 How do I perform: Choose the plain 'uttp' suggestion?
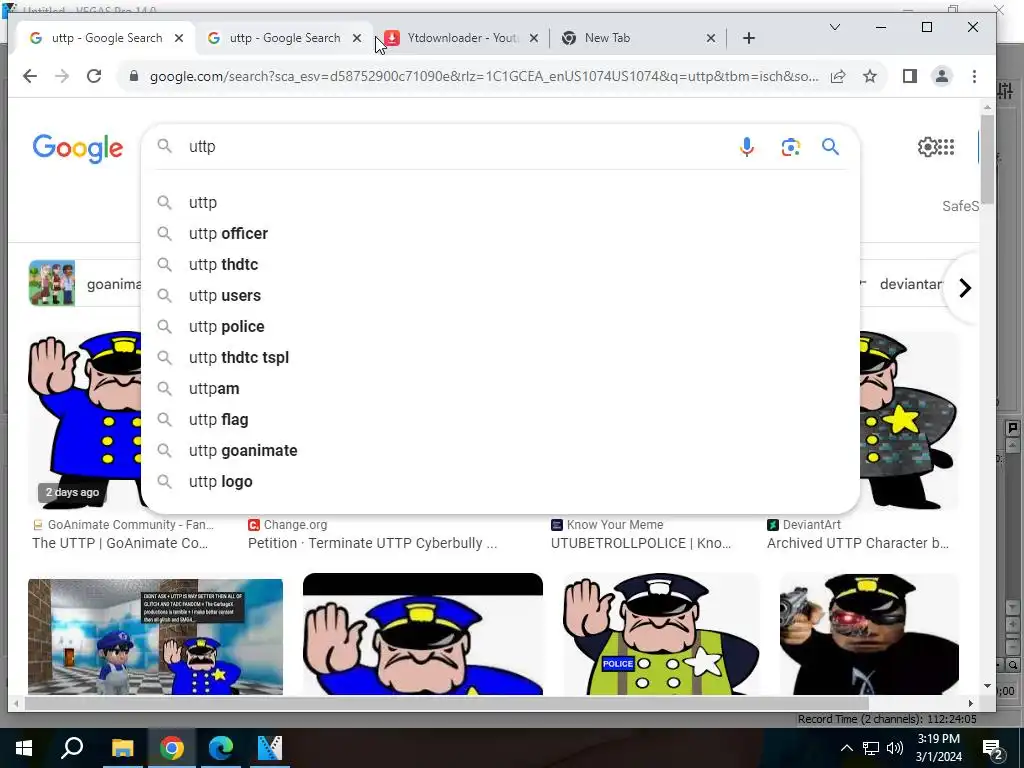(x=500, y=202)
